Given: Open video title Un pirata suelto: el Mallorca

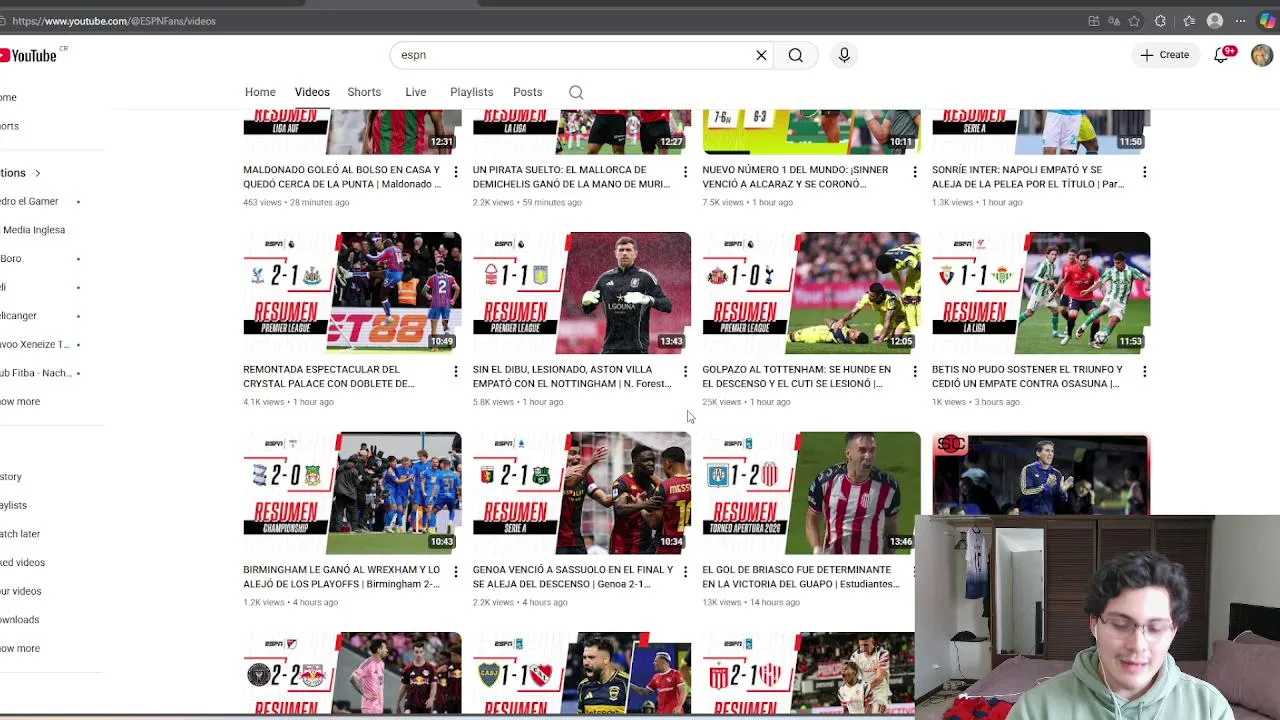Looking at the screenshot, I should [572, 177].
